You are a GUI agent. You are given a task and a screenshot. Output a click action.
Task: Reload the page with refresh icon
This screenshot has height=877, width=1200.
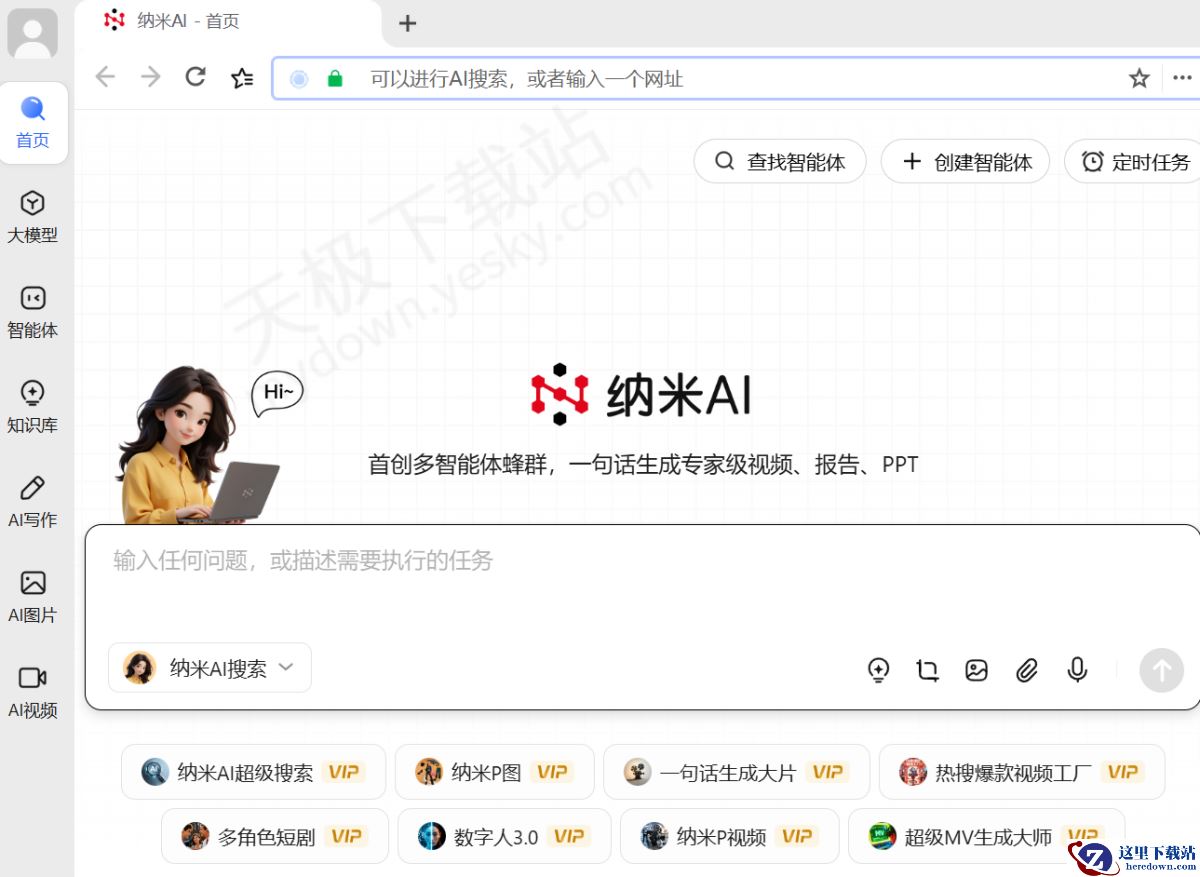point(196,78)
